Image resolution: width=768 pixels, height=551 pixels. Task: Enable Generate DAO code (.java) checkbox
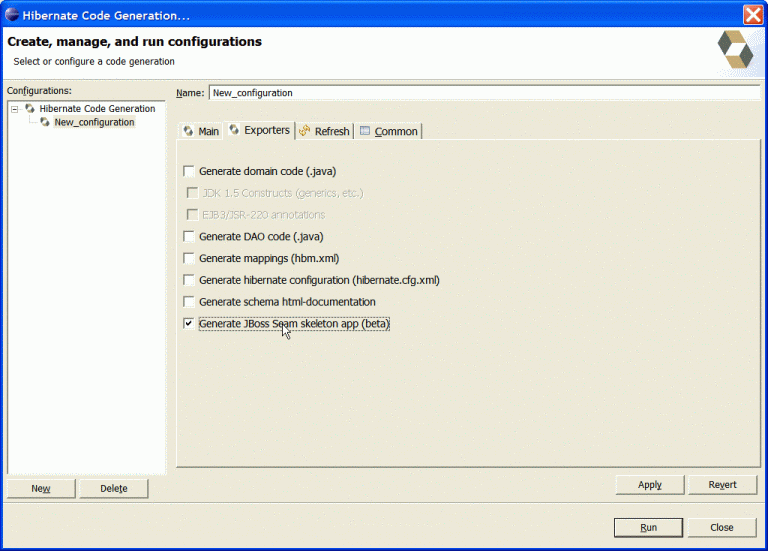(189, 237)
